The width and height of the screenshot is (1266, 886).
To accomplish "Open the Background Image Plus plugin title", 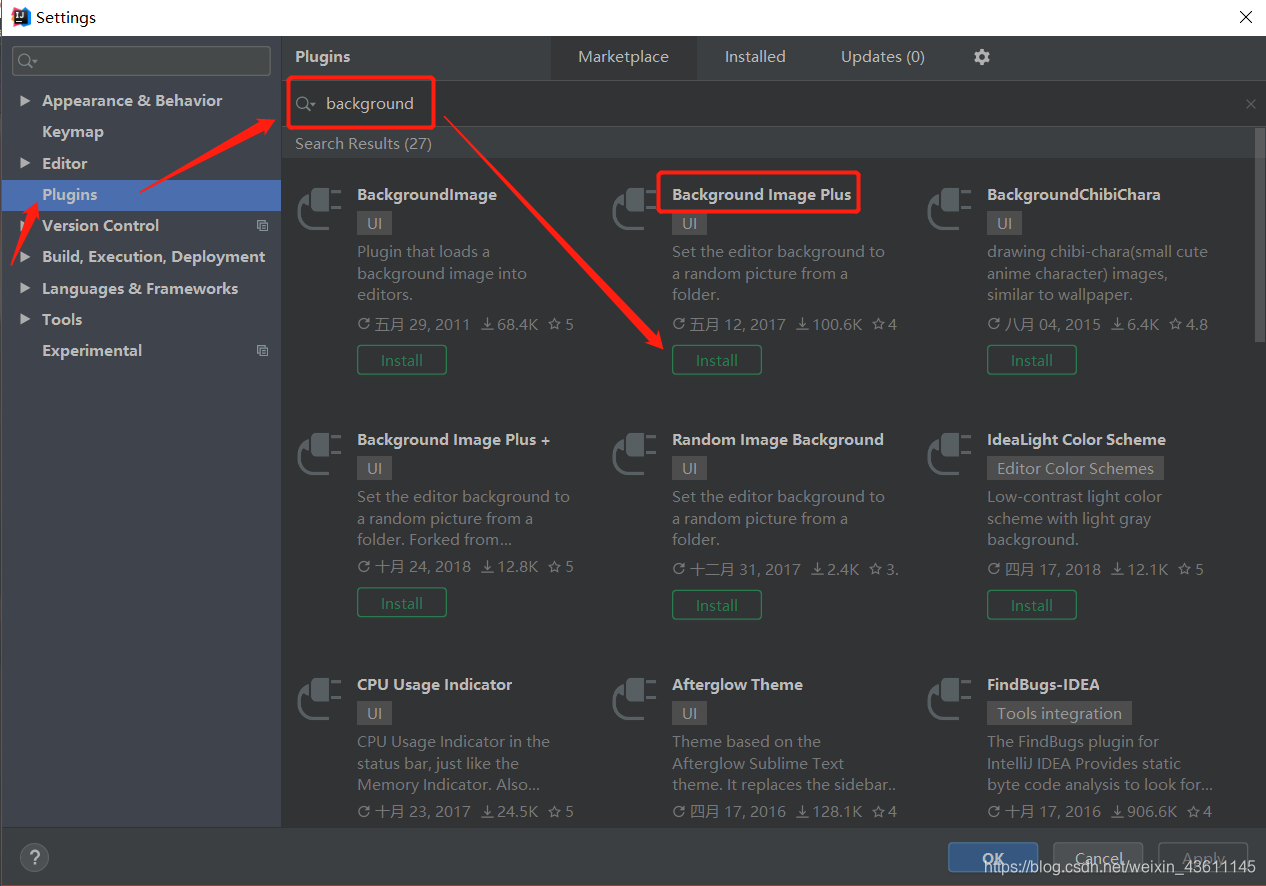I will 761,195.
